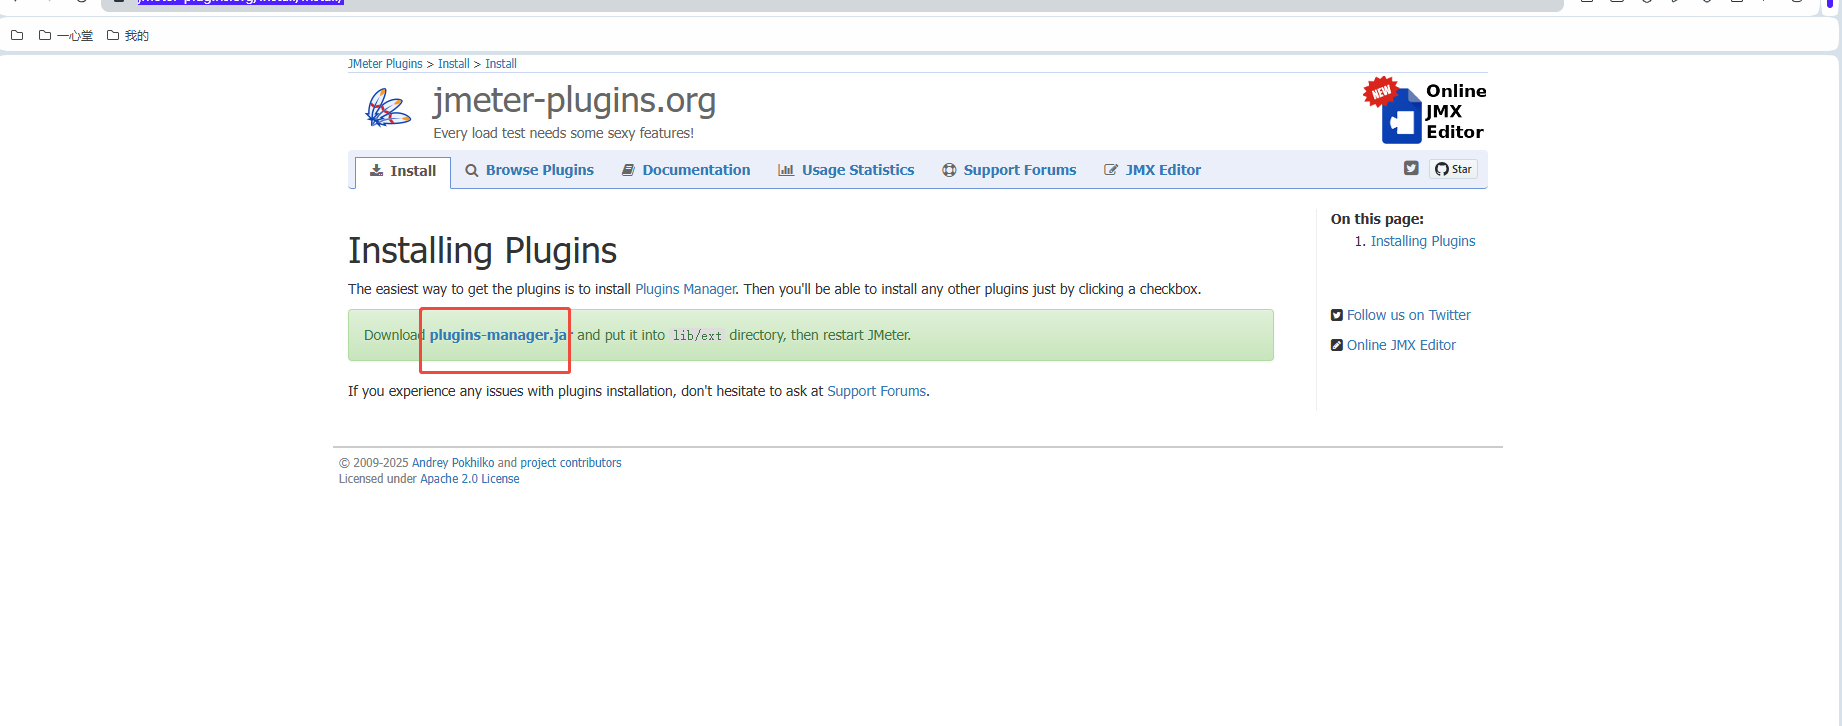Open the 一心堂 bookmarks folder
This screenshot has height=726, width=1842.
(x=66, y=35)
